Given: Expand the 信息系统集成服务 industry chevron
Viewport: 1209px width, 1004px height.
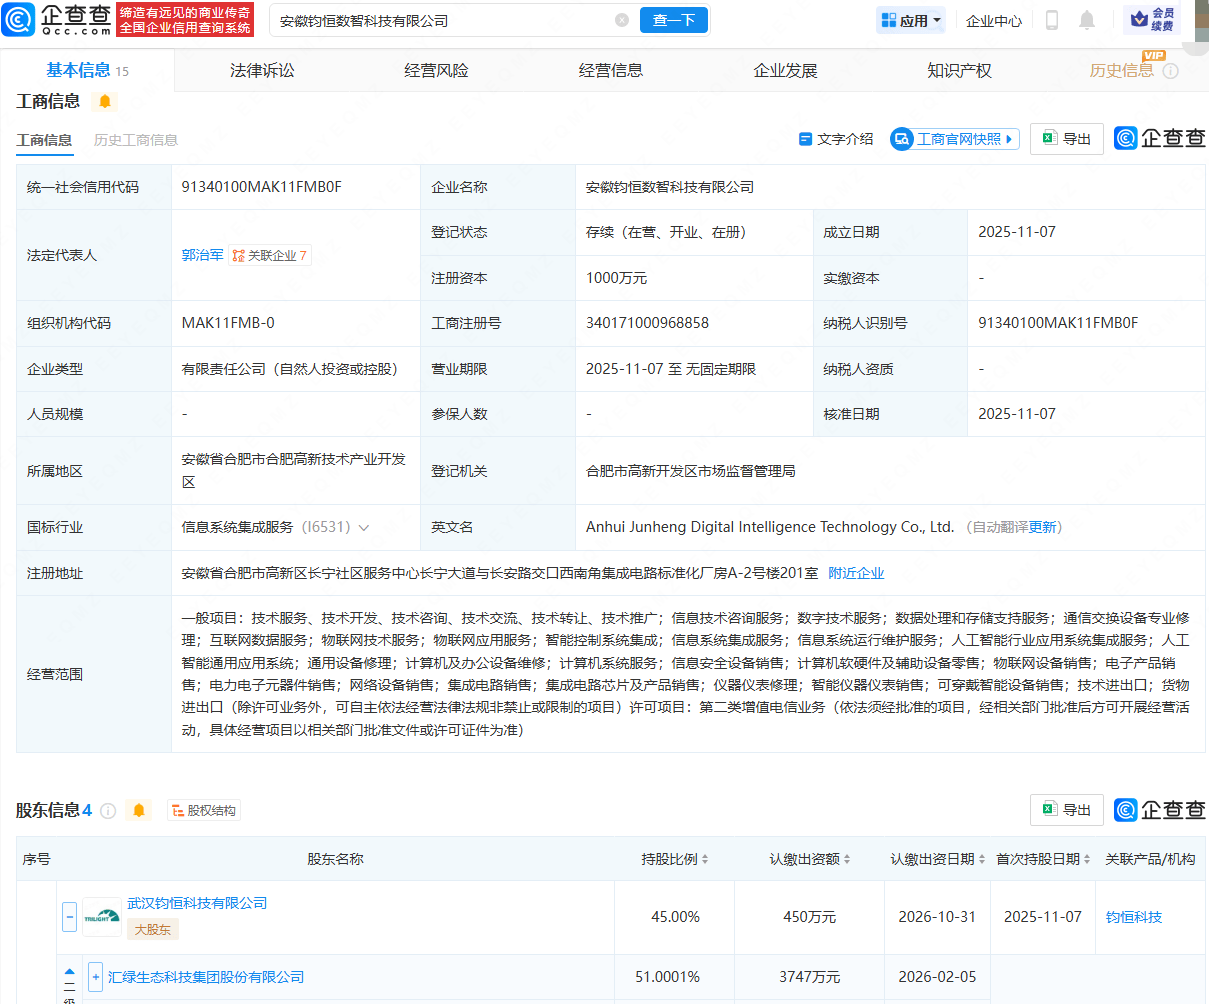Looking at the screenshot, I should click(x=364, y=527).
